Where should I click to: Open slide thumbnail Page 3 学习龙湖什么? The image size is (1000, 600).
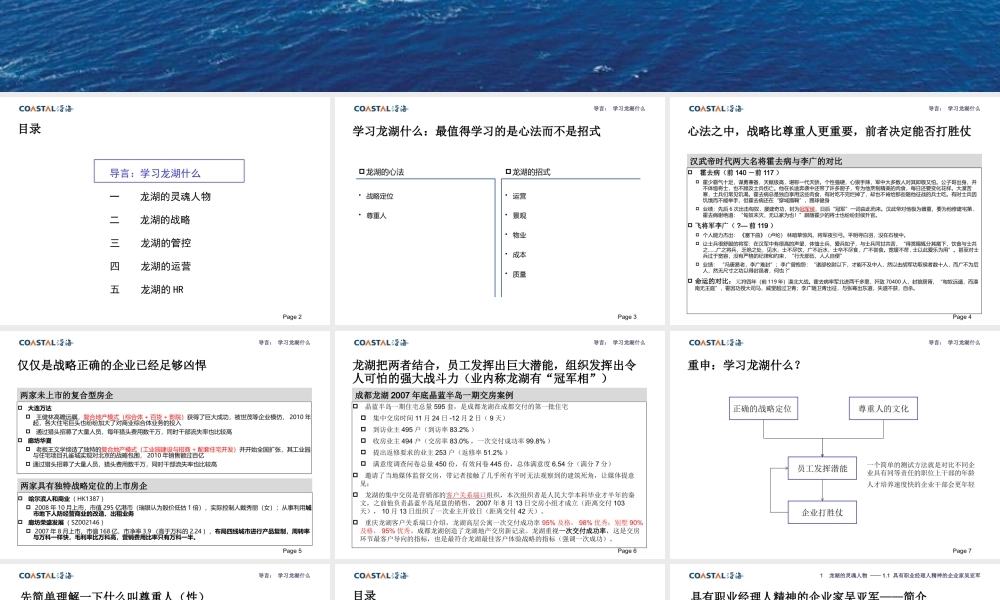(499, 210)
